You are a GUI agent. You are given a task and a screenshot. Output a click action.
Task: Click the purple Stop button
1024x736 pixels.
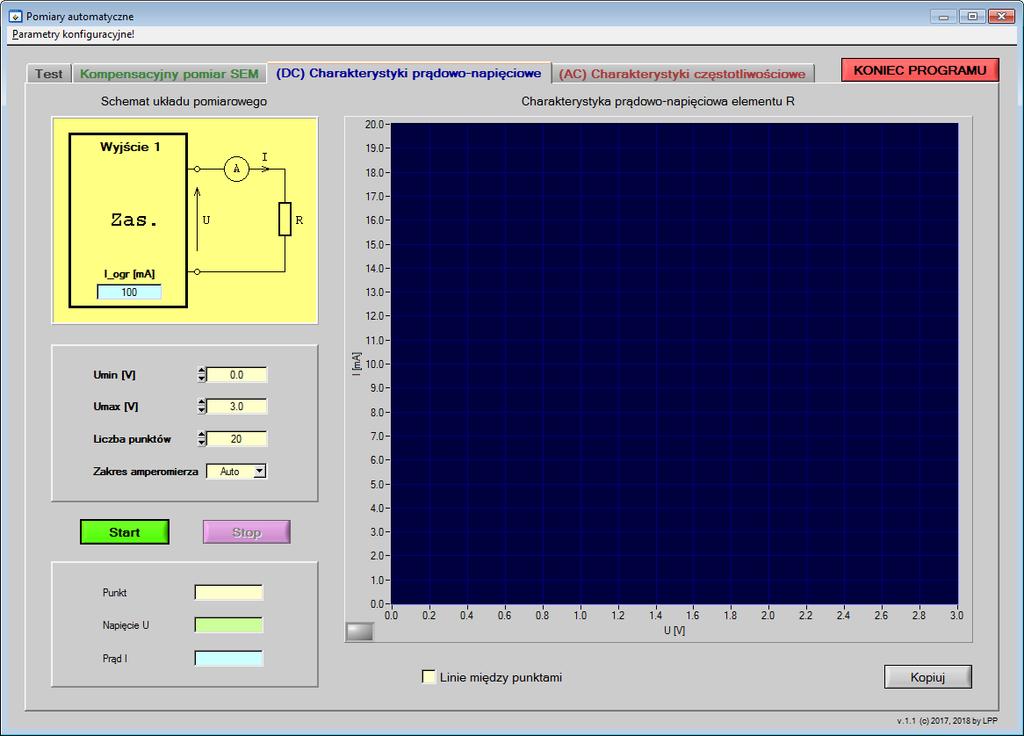click(246, 532)
